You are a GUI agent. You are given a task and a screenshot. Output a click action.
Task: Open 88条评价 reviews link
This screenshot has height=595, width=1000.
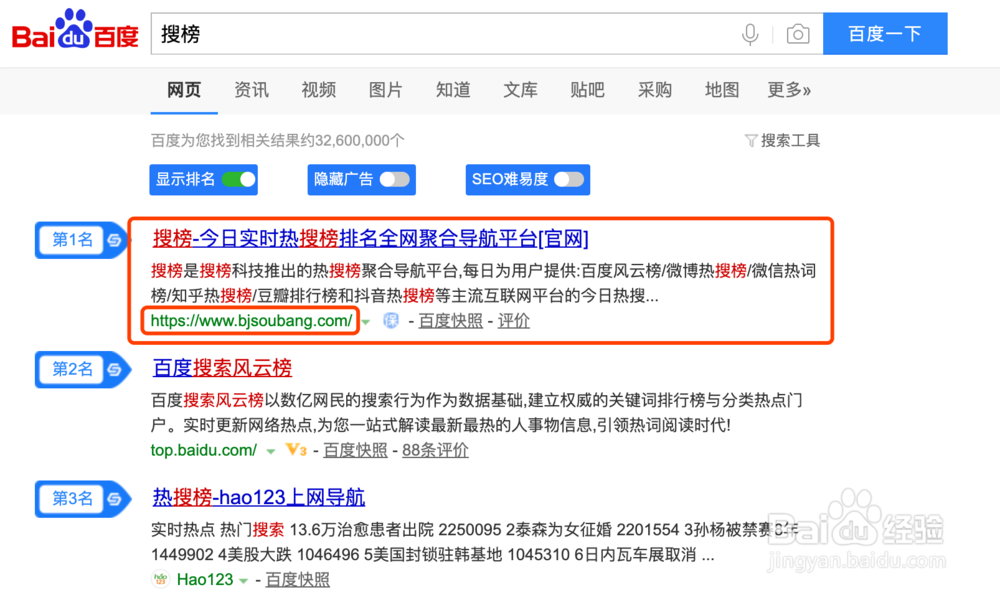435,450
